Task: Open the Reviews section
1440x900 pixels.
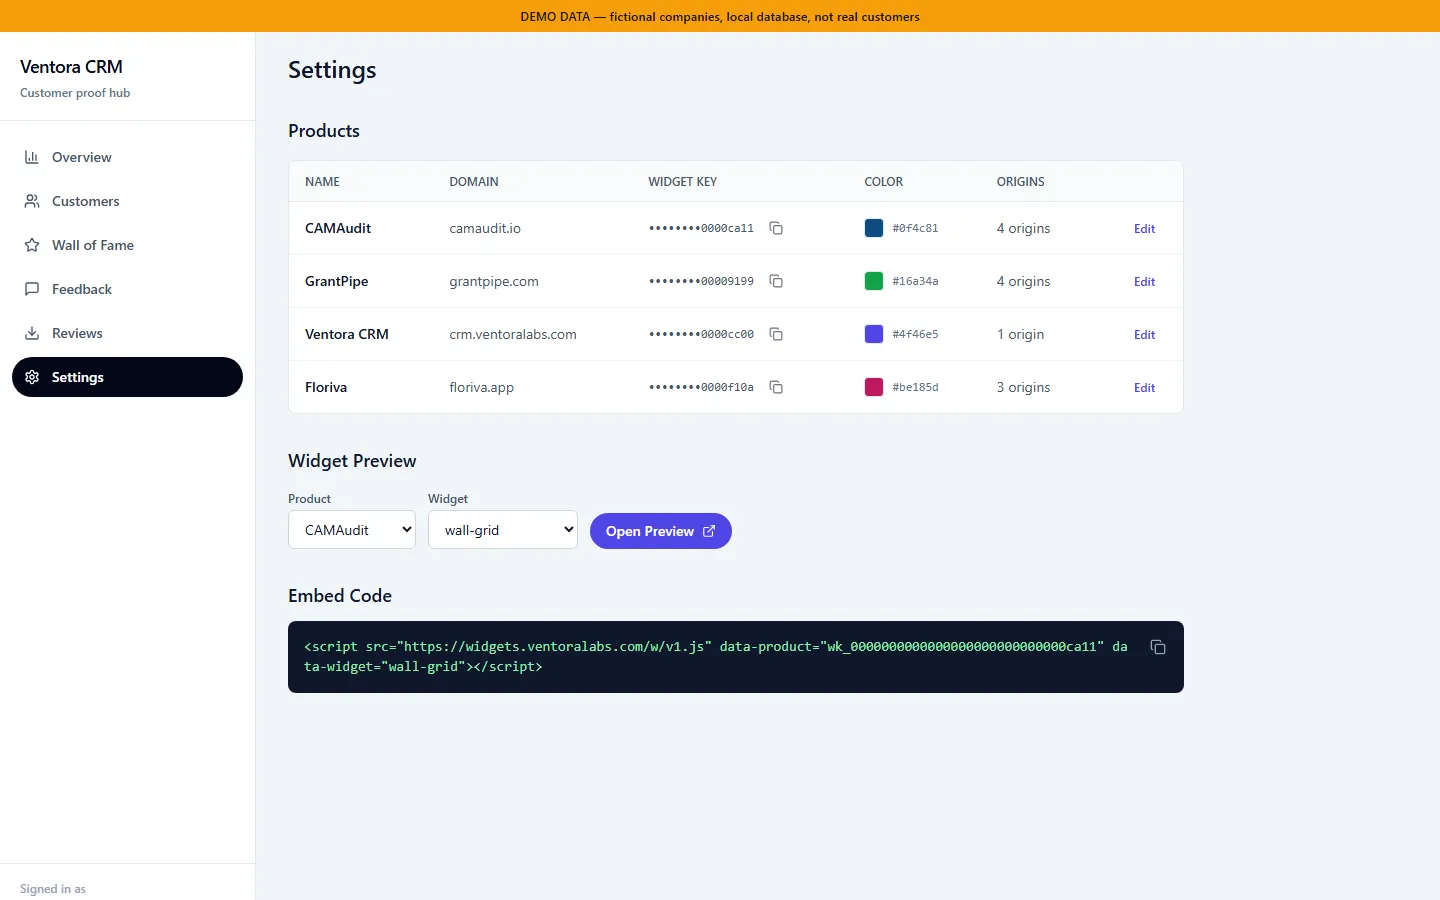Action: [x=127, y=333]
